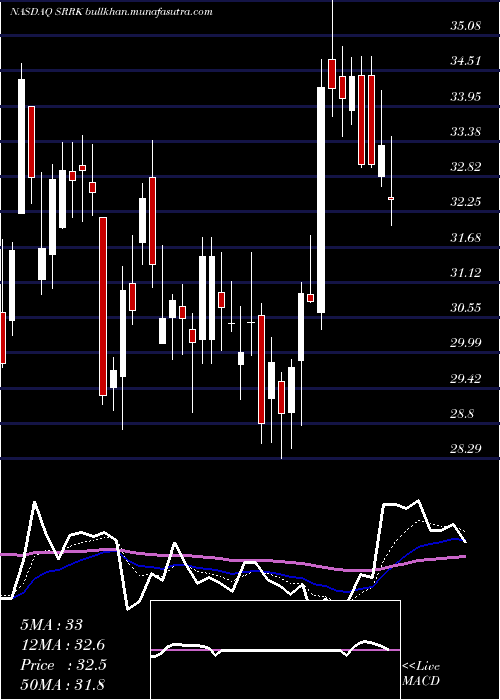Click the 31.68 price axis label
Viewport: 500px width, 700px height.
pyautogui.click(x=465, y=237)
